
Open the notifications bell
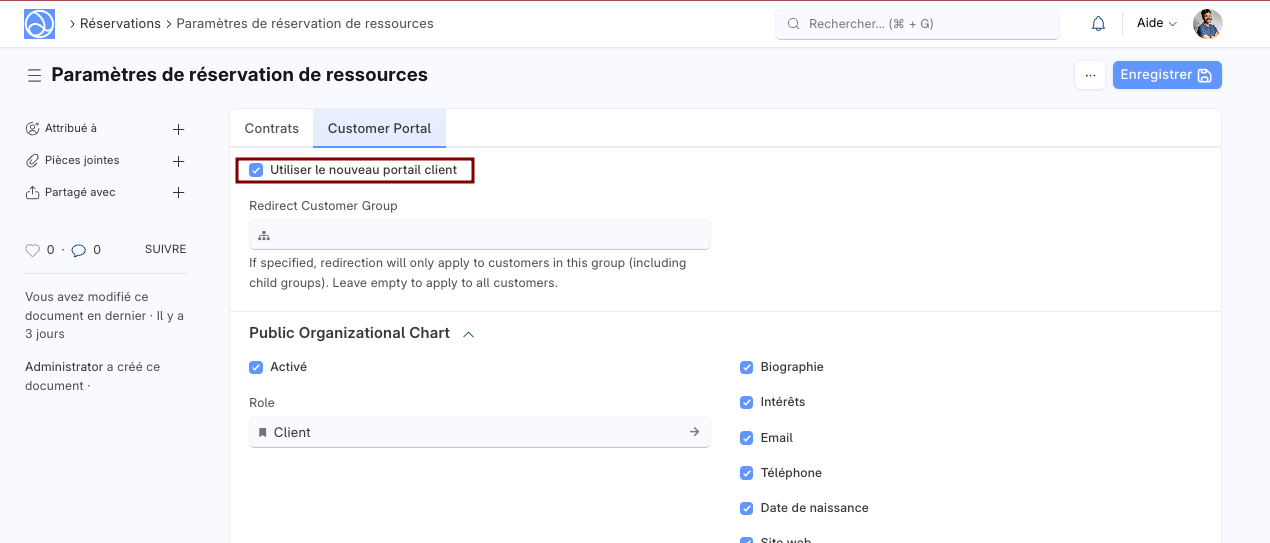point(1098,23)
